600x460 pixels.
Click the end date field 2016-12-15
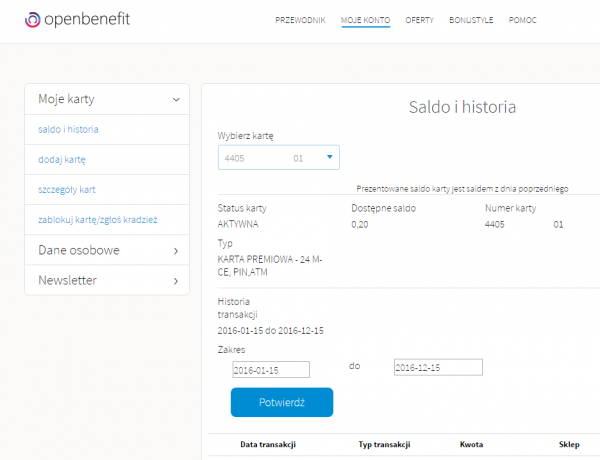coord(438,368)
